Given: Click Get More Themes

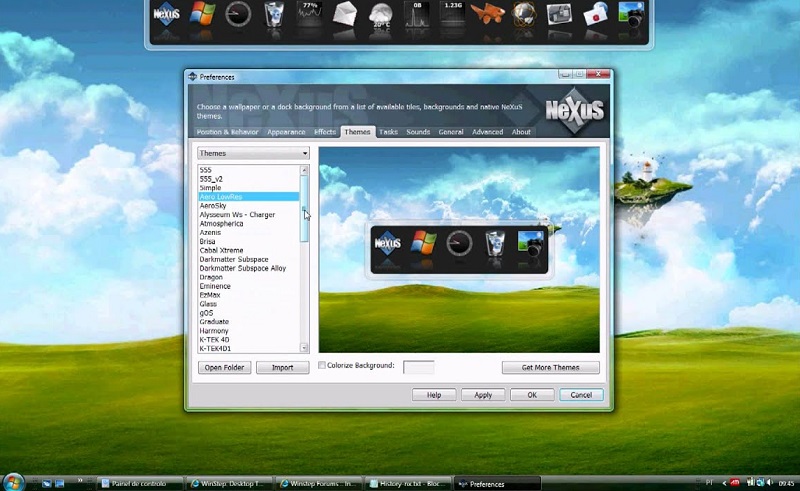Looking at the screenshot, I should (551, 367).
